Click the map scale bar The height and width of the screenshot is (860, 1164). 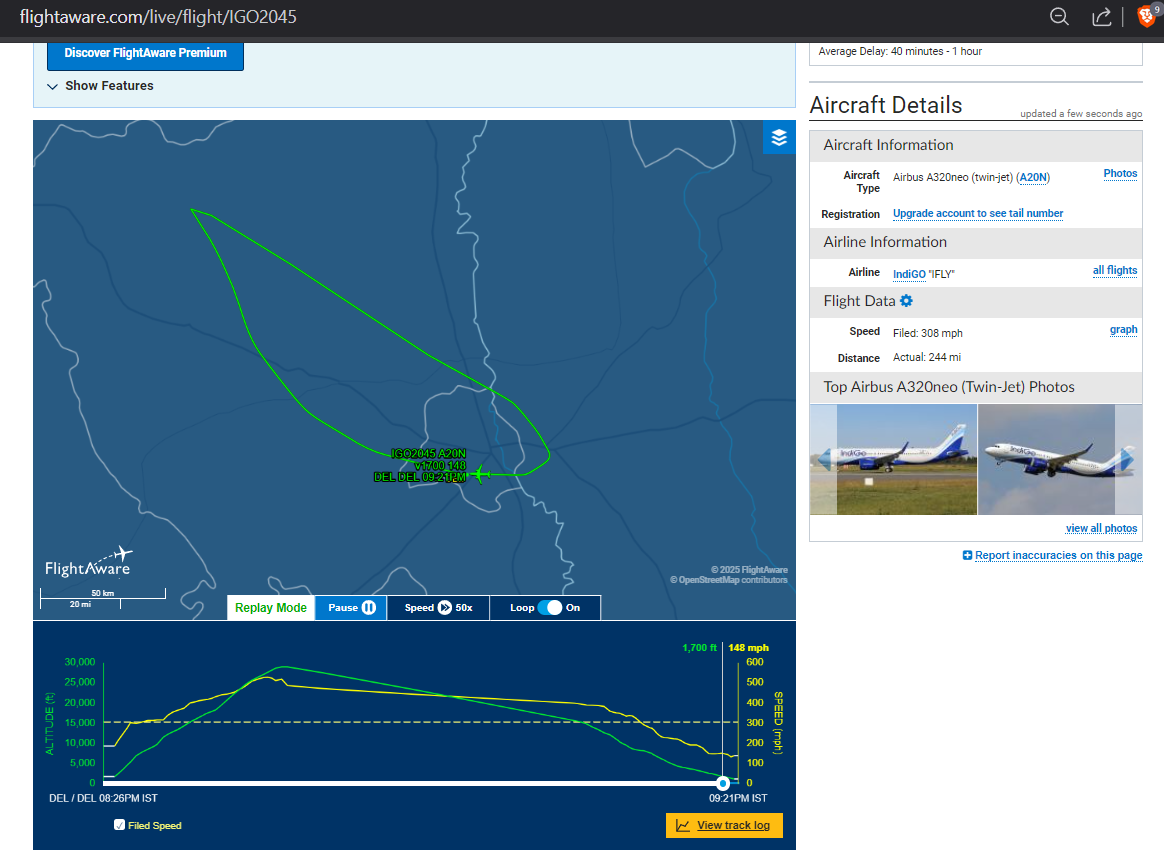click(x=103, y=598)
